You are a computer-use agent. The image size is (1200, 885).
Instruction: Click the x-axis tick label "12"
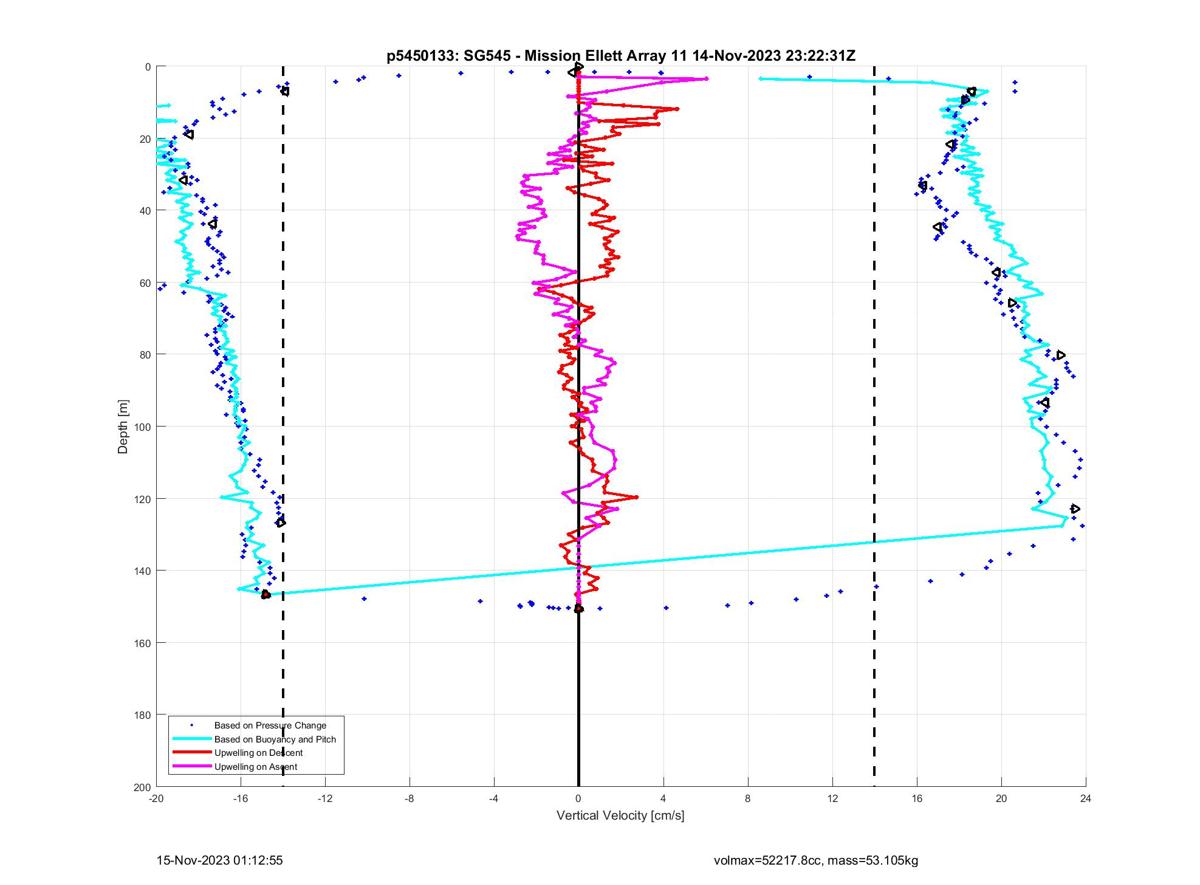(832, 799)
